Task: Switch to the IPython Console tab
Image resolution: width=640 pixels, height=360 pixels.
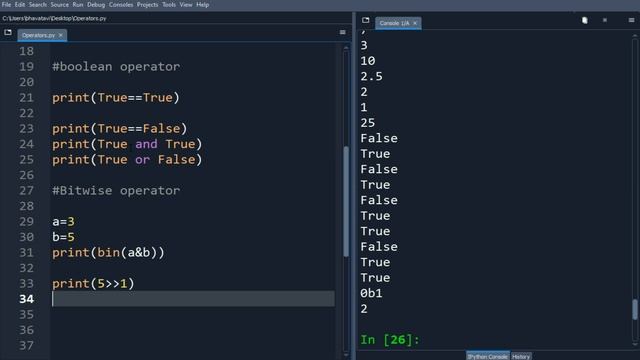Action: pyautogui.click(x=487, y=356)
